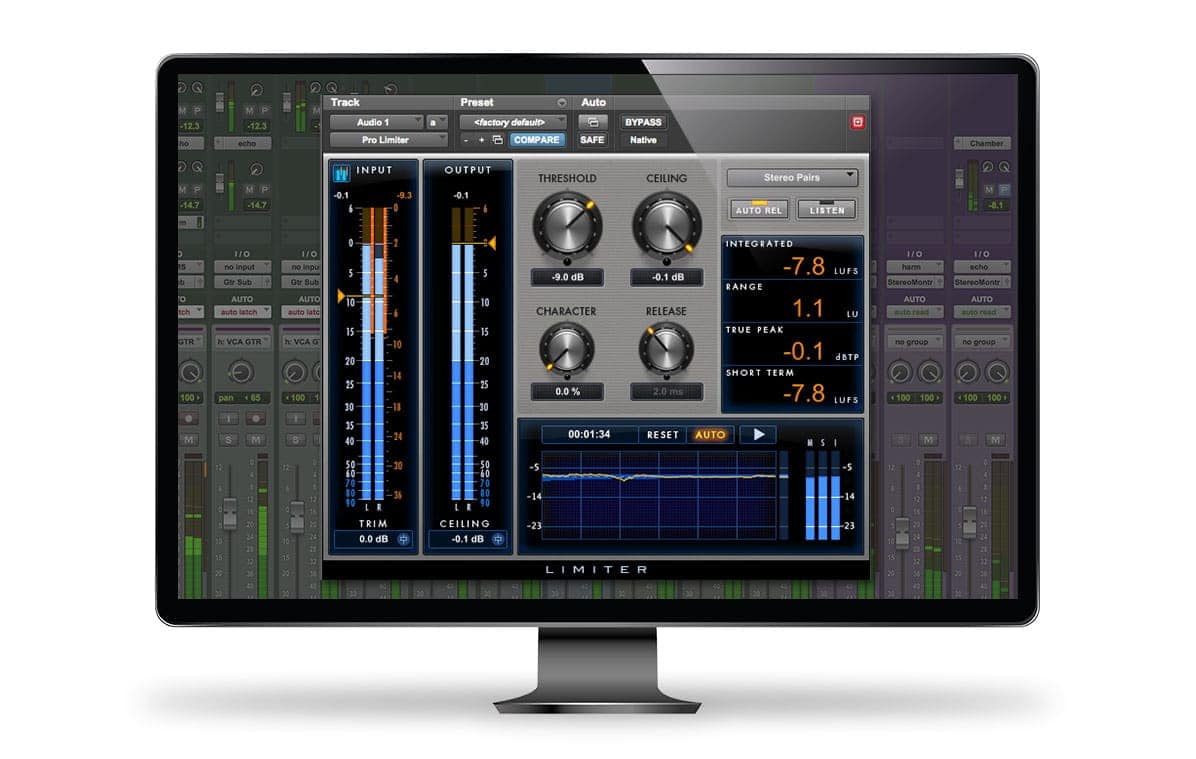The width and height of the screenshot is (1196, 759).
Task: Toggle the AUTO REL switch
Action: pyautogui.click(x=758, y=209)
